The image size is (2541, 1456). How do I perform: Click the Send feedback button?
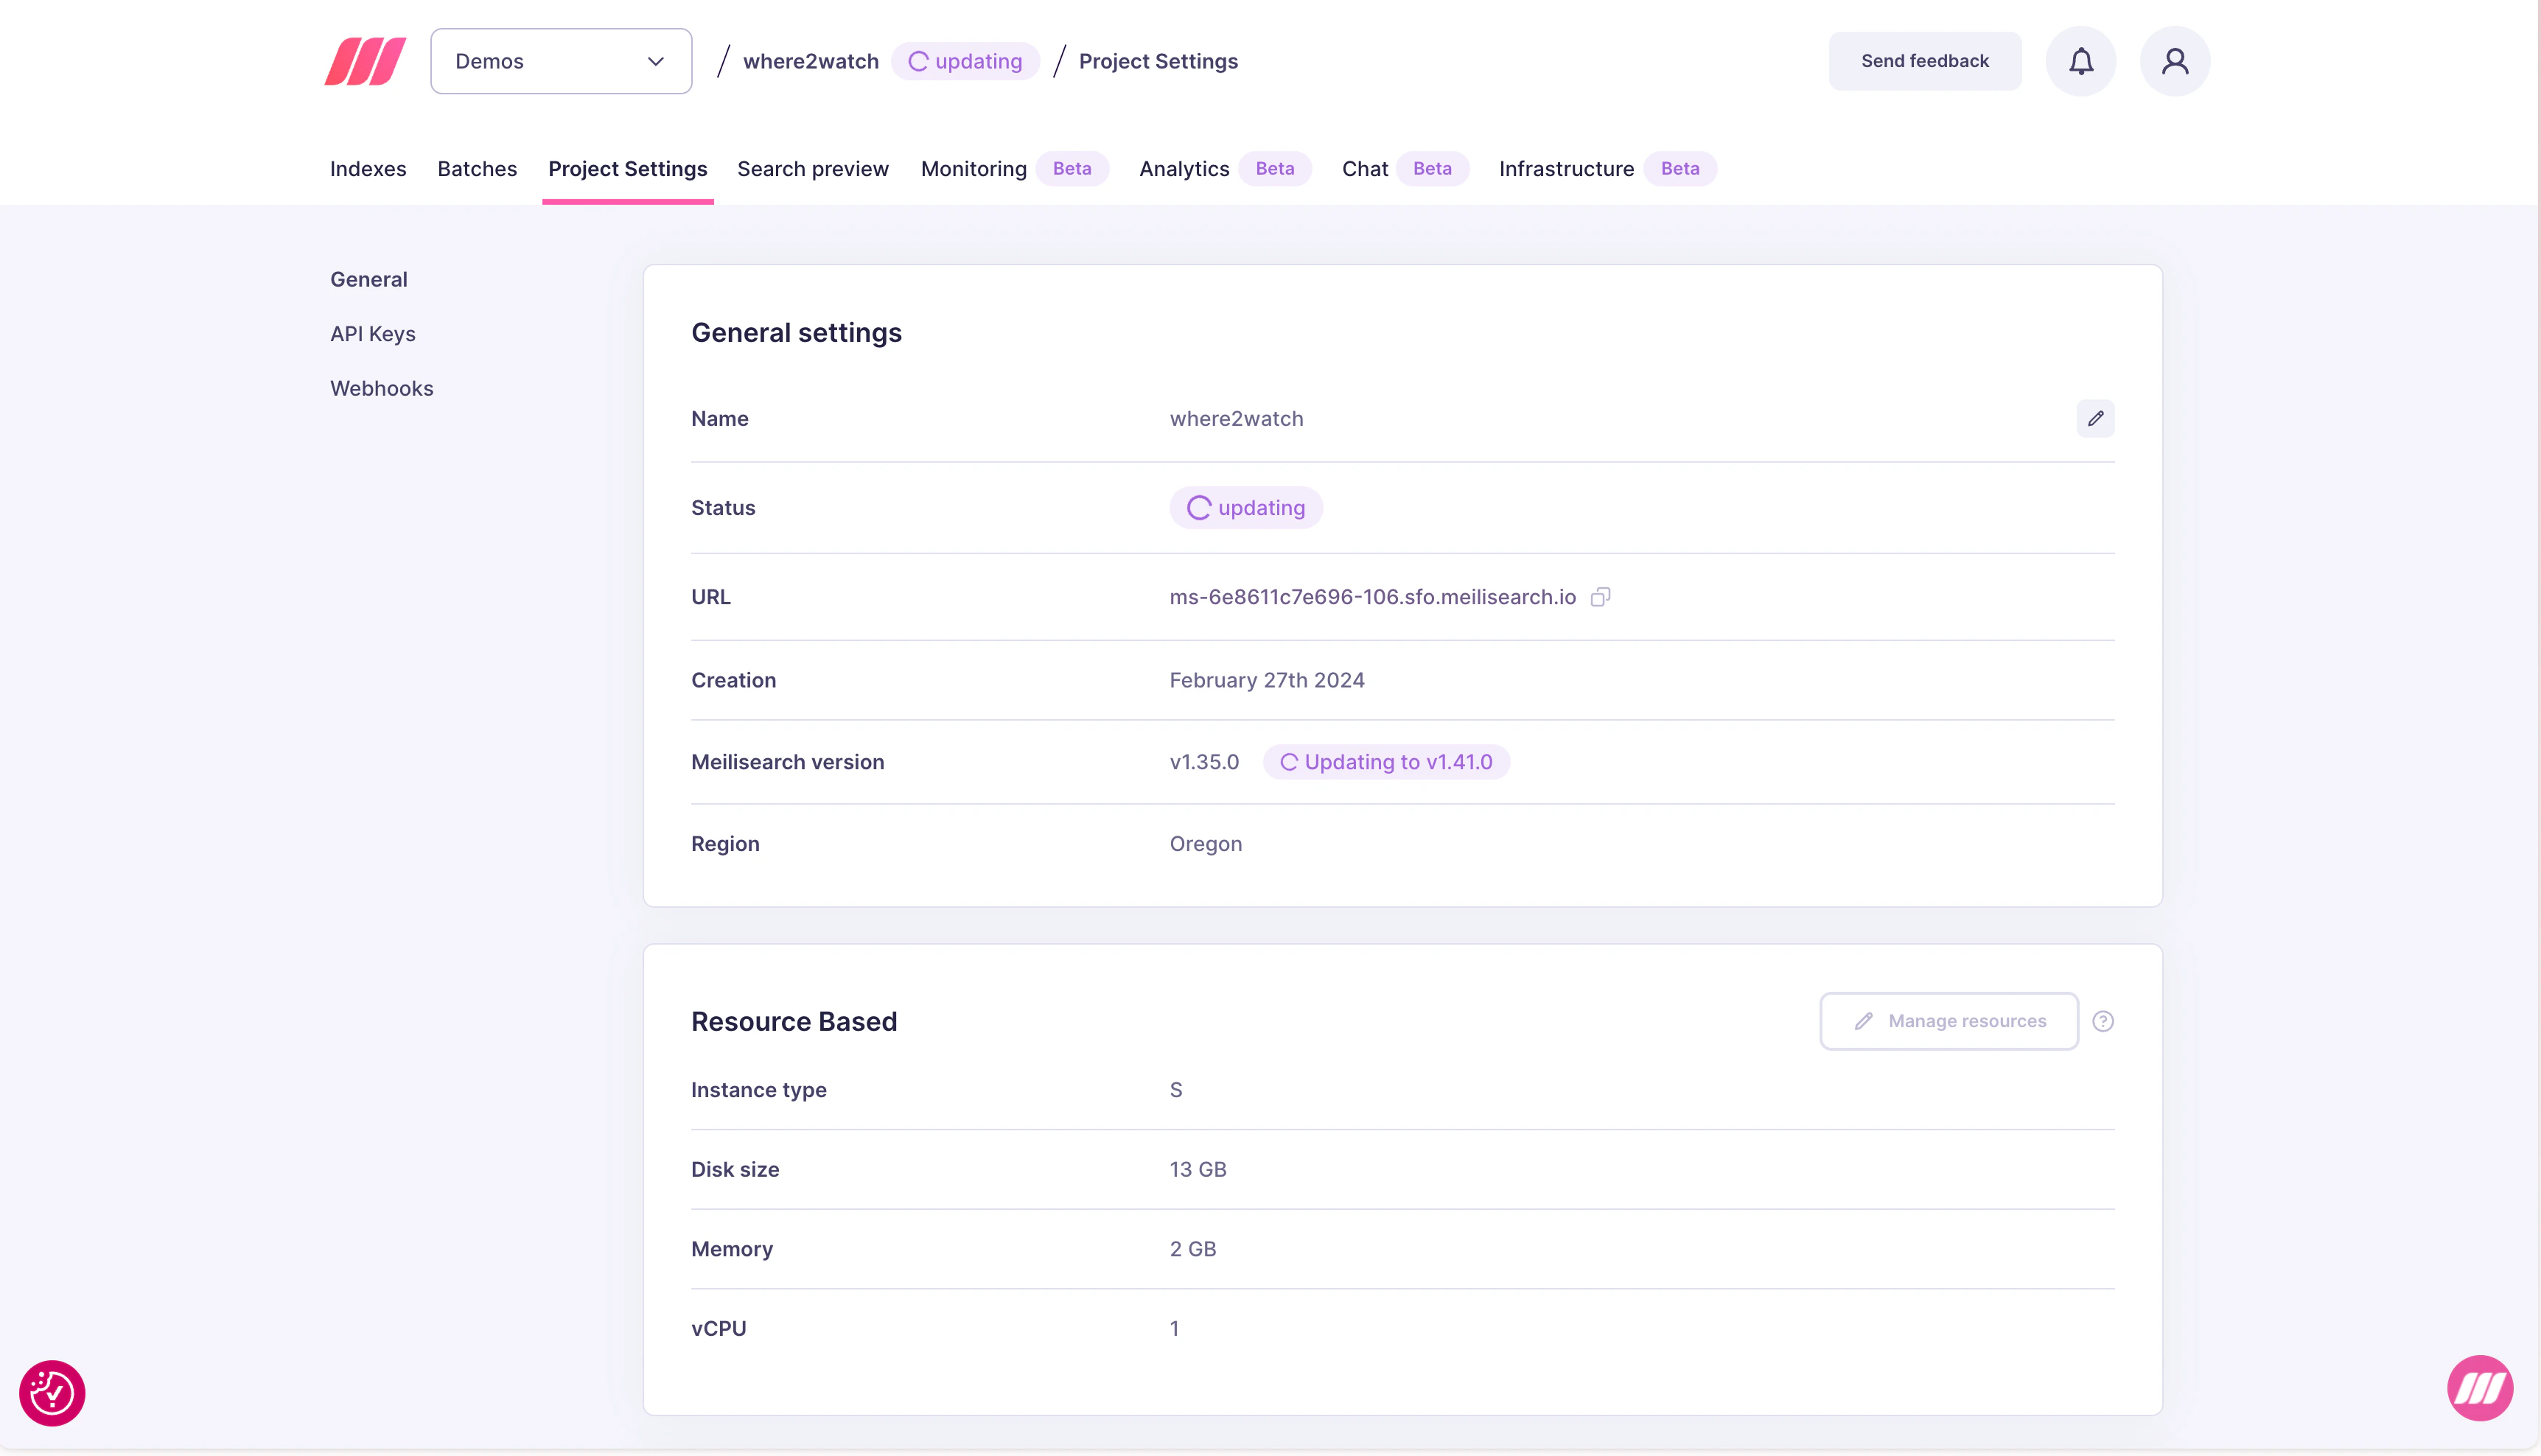1924,61
